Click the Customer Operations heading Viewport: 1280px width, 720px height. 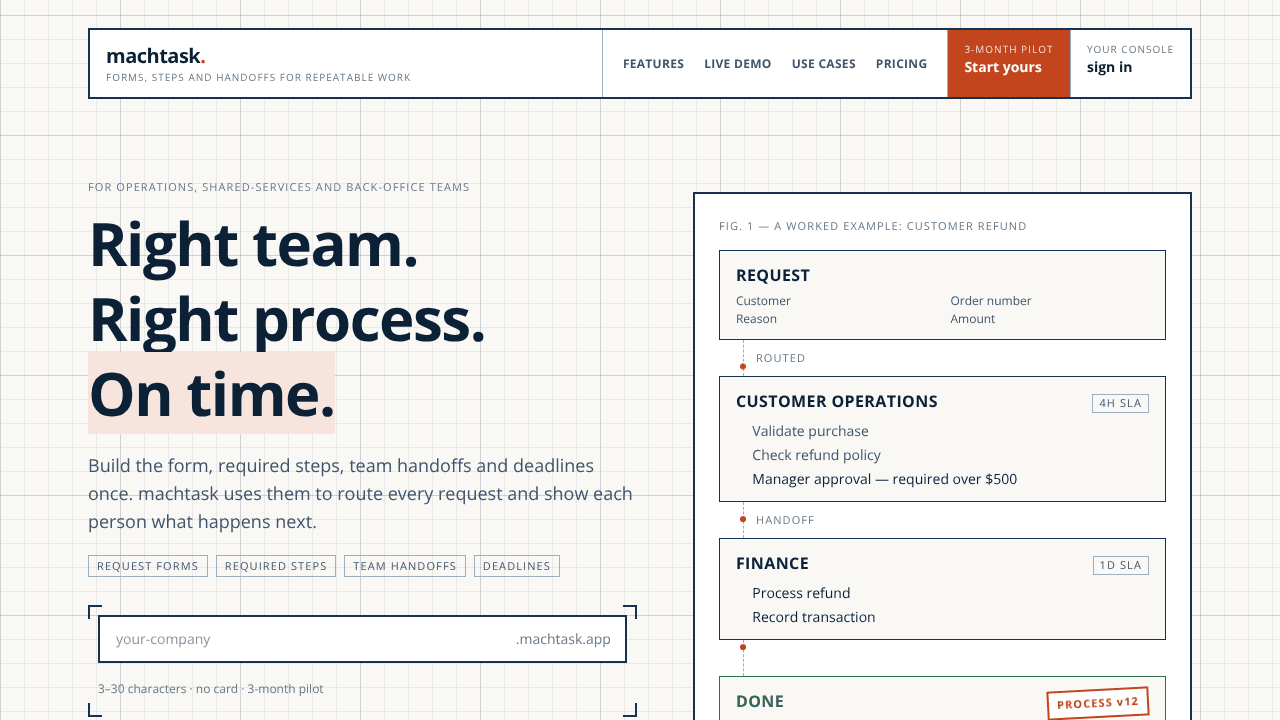click(837, 402)
